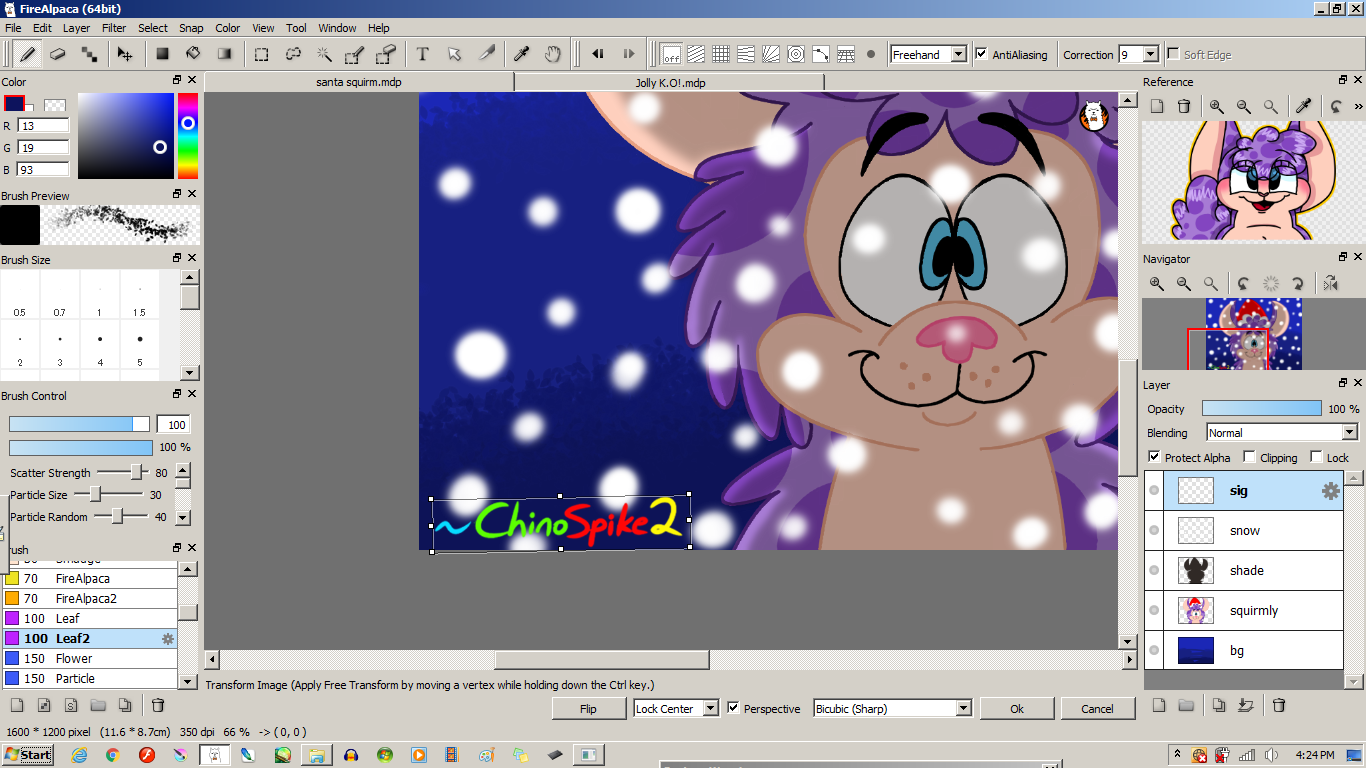1366x768 pixels.
Task: Open the Layer menu
Action: pyautogui.click(x=76, y=28)
